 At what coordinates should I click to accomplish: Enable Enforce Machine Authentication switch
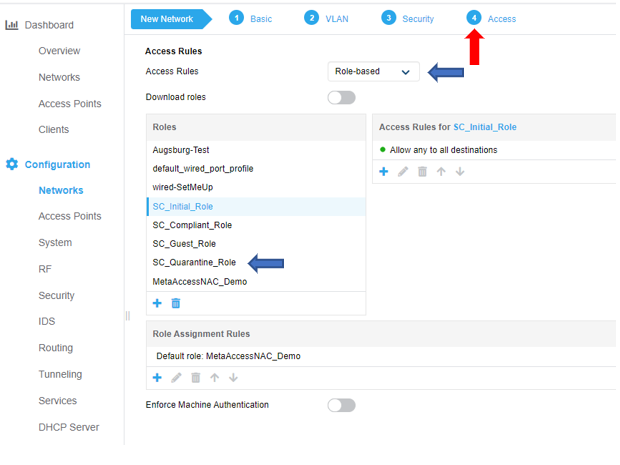(x=341, y=405)
